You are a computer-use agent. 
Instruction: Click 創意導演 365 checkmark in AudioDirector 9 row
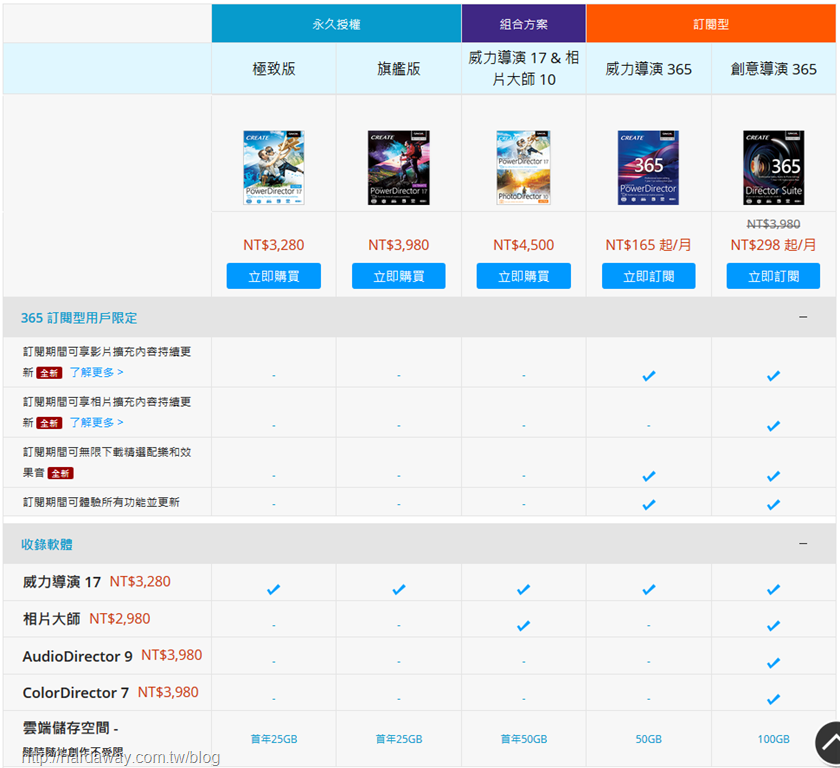[x=773, y=663]
